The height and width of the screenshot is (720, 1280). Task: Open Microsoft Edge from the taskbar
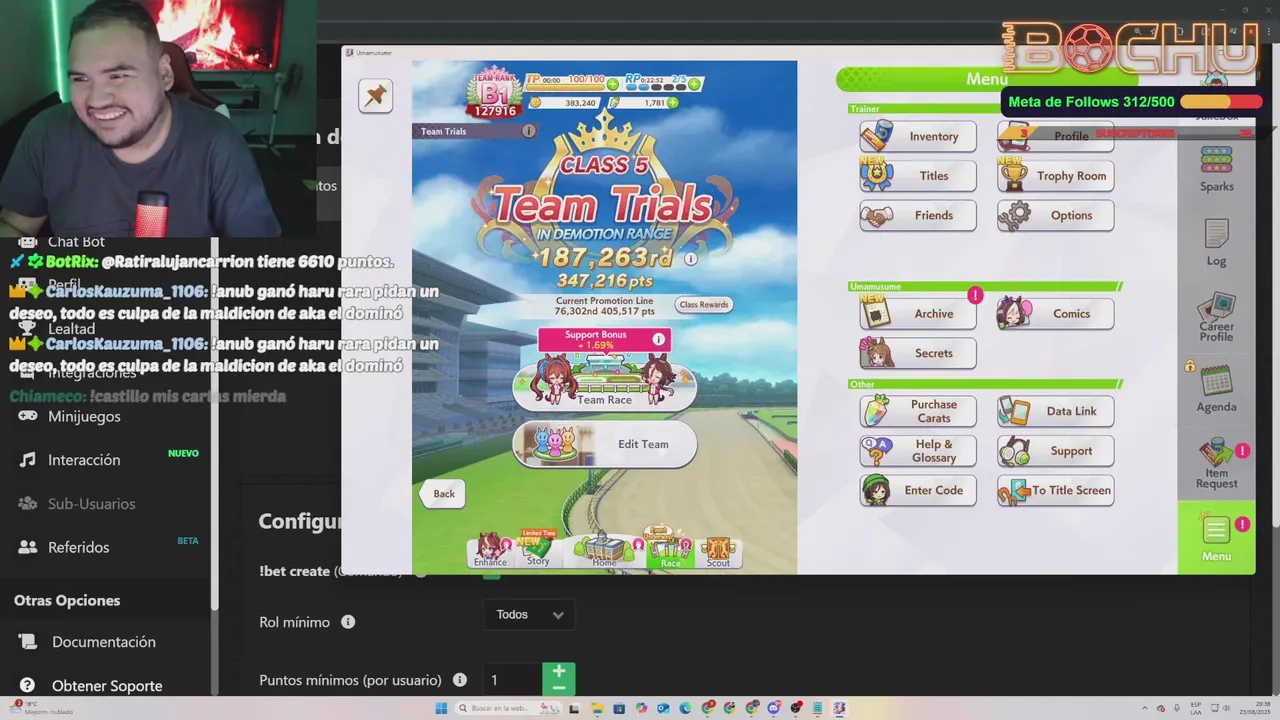pyautogui.click(x=685, y=708)
